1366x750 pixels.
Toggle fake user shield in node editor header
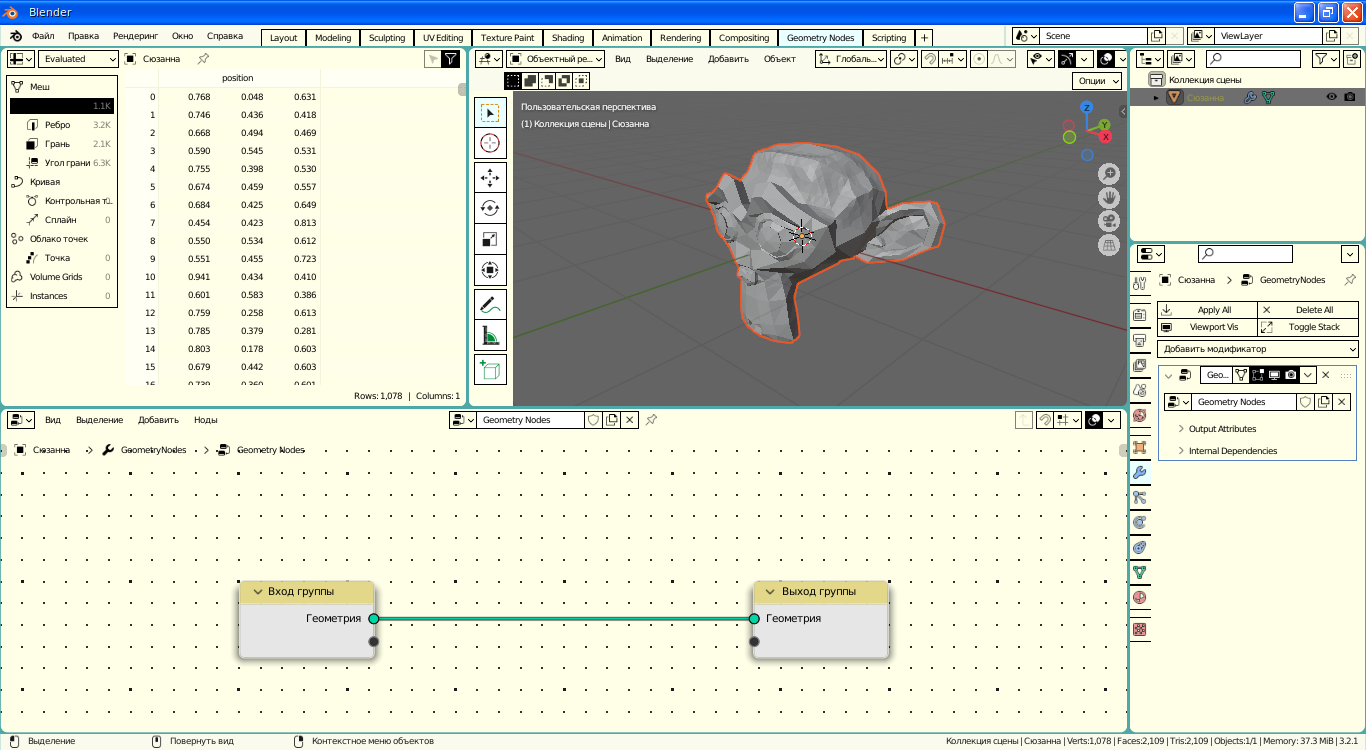point(593,420)
